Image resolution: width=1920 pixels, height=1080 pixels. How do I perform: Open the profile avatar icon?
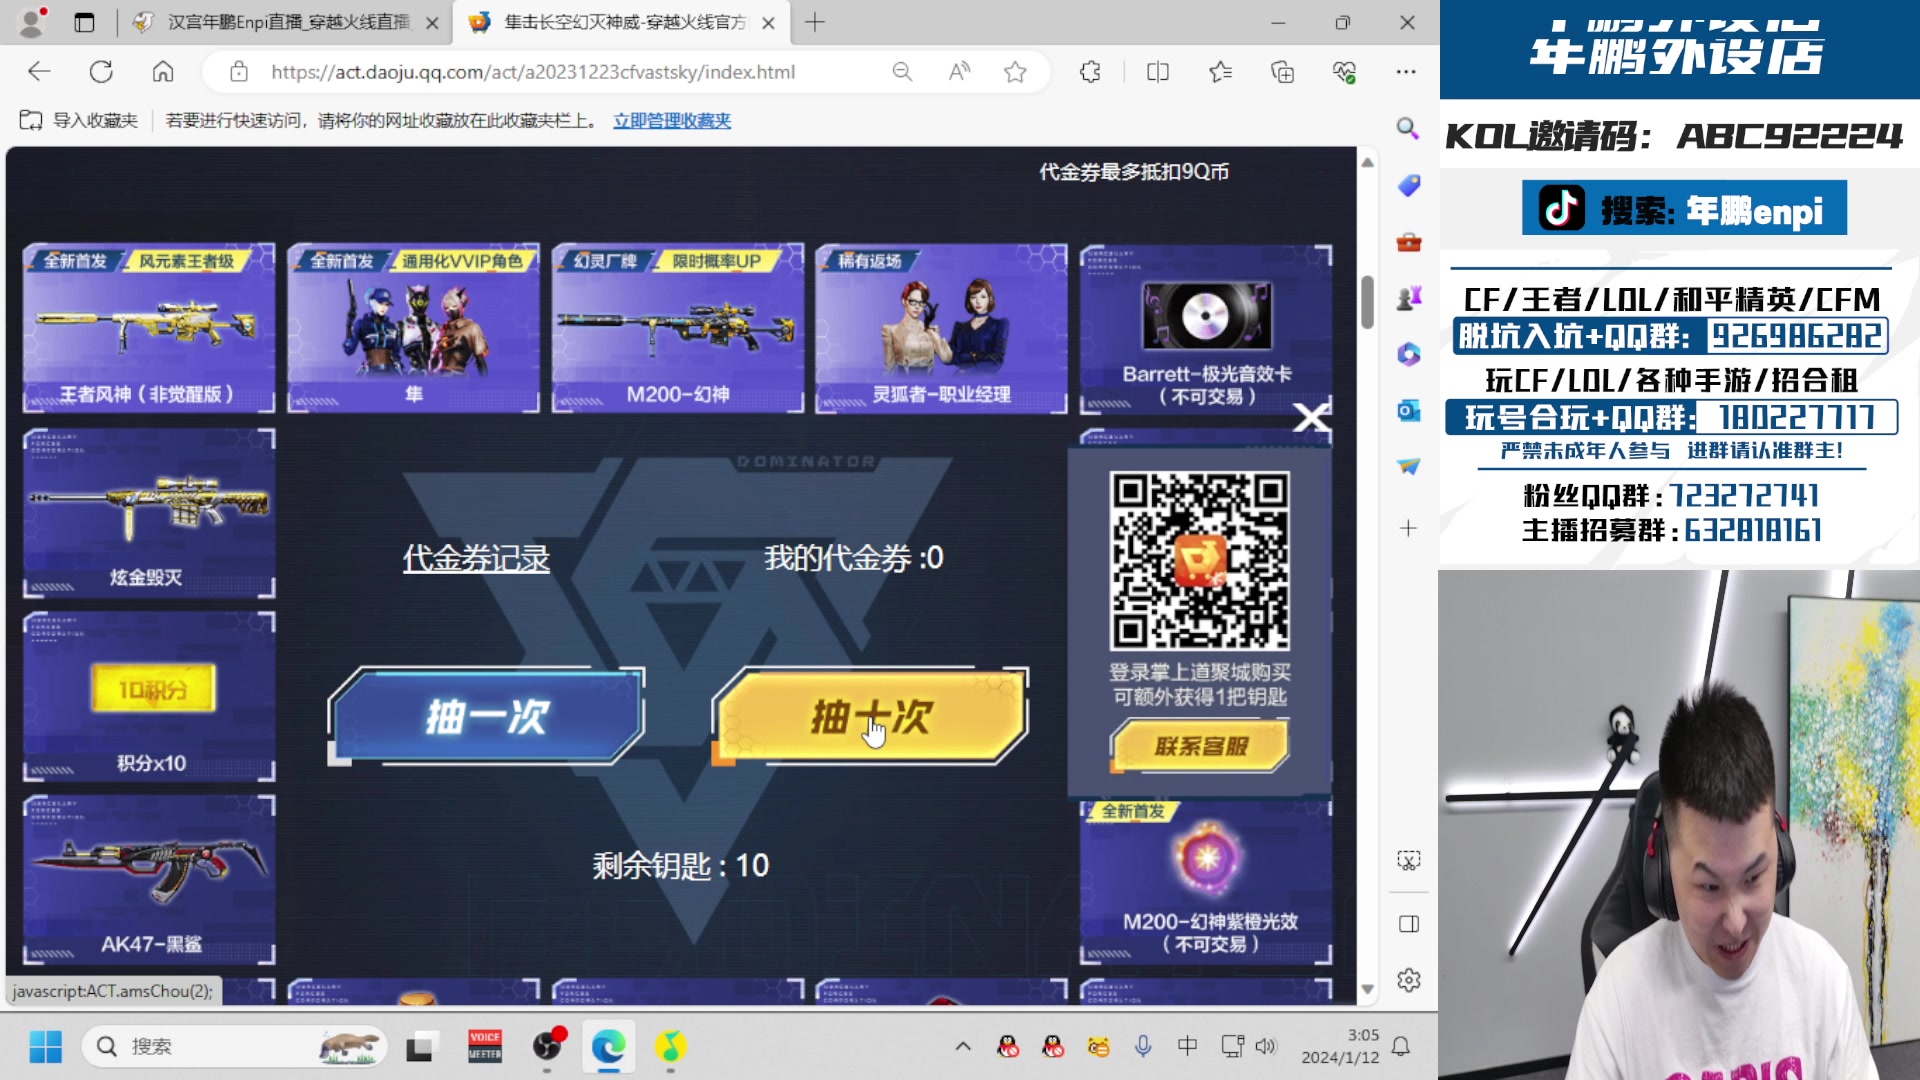click(32, 22)
